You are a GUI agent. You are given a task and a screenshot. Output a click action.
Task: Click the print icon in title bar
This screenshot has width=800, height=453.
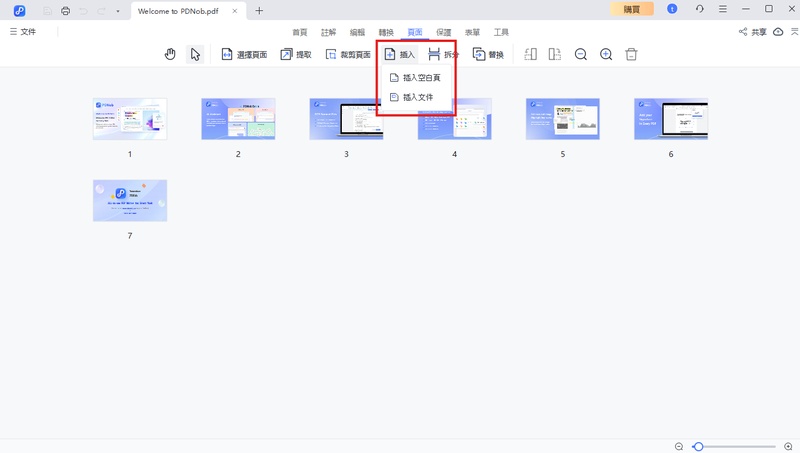[x=65, y=11]
